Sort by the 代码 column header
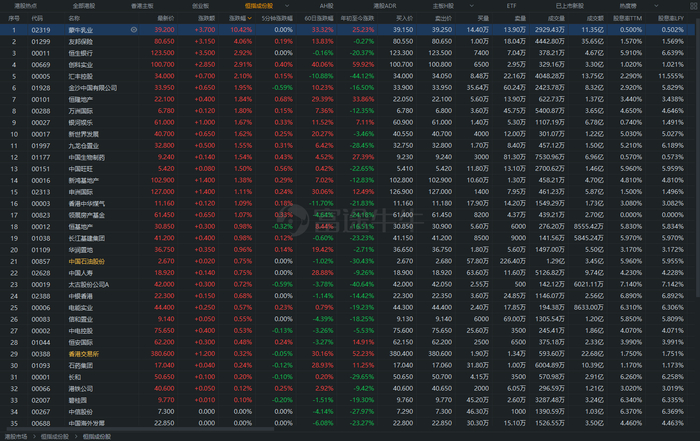The image size is (700, 441). (x=37, y=18)
